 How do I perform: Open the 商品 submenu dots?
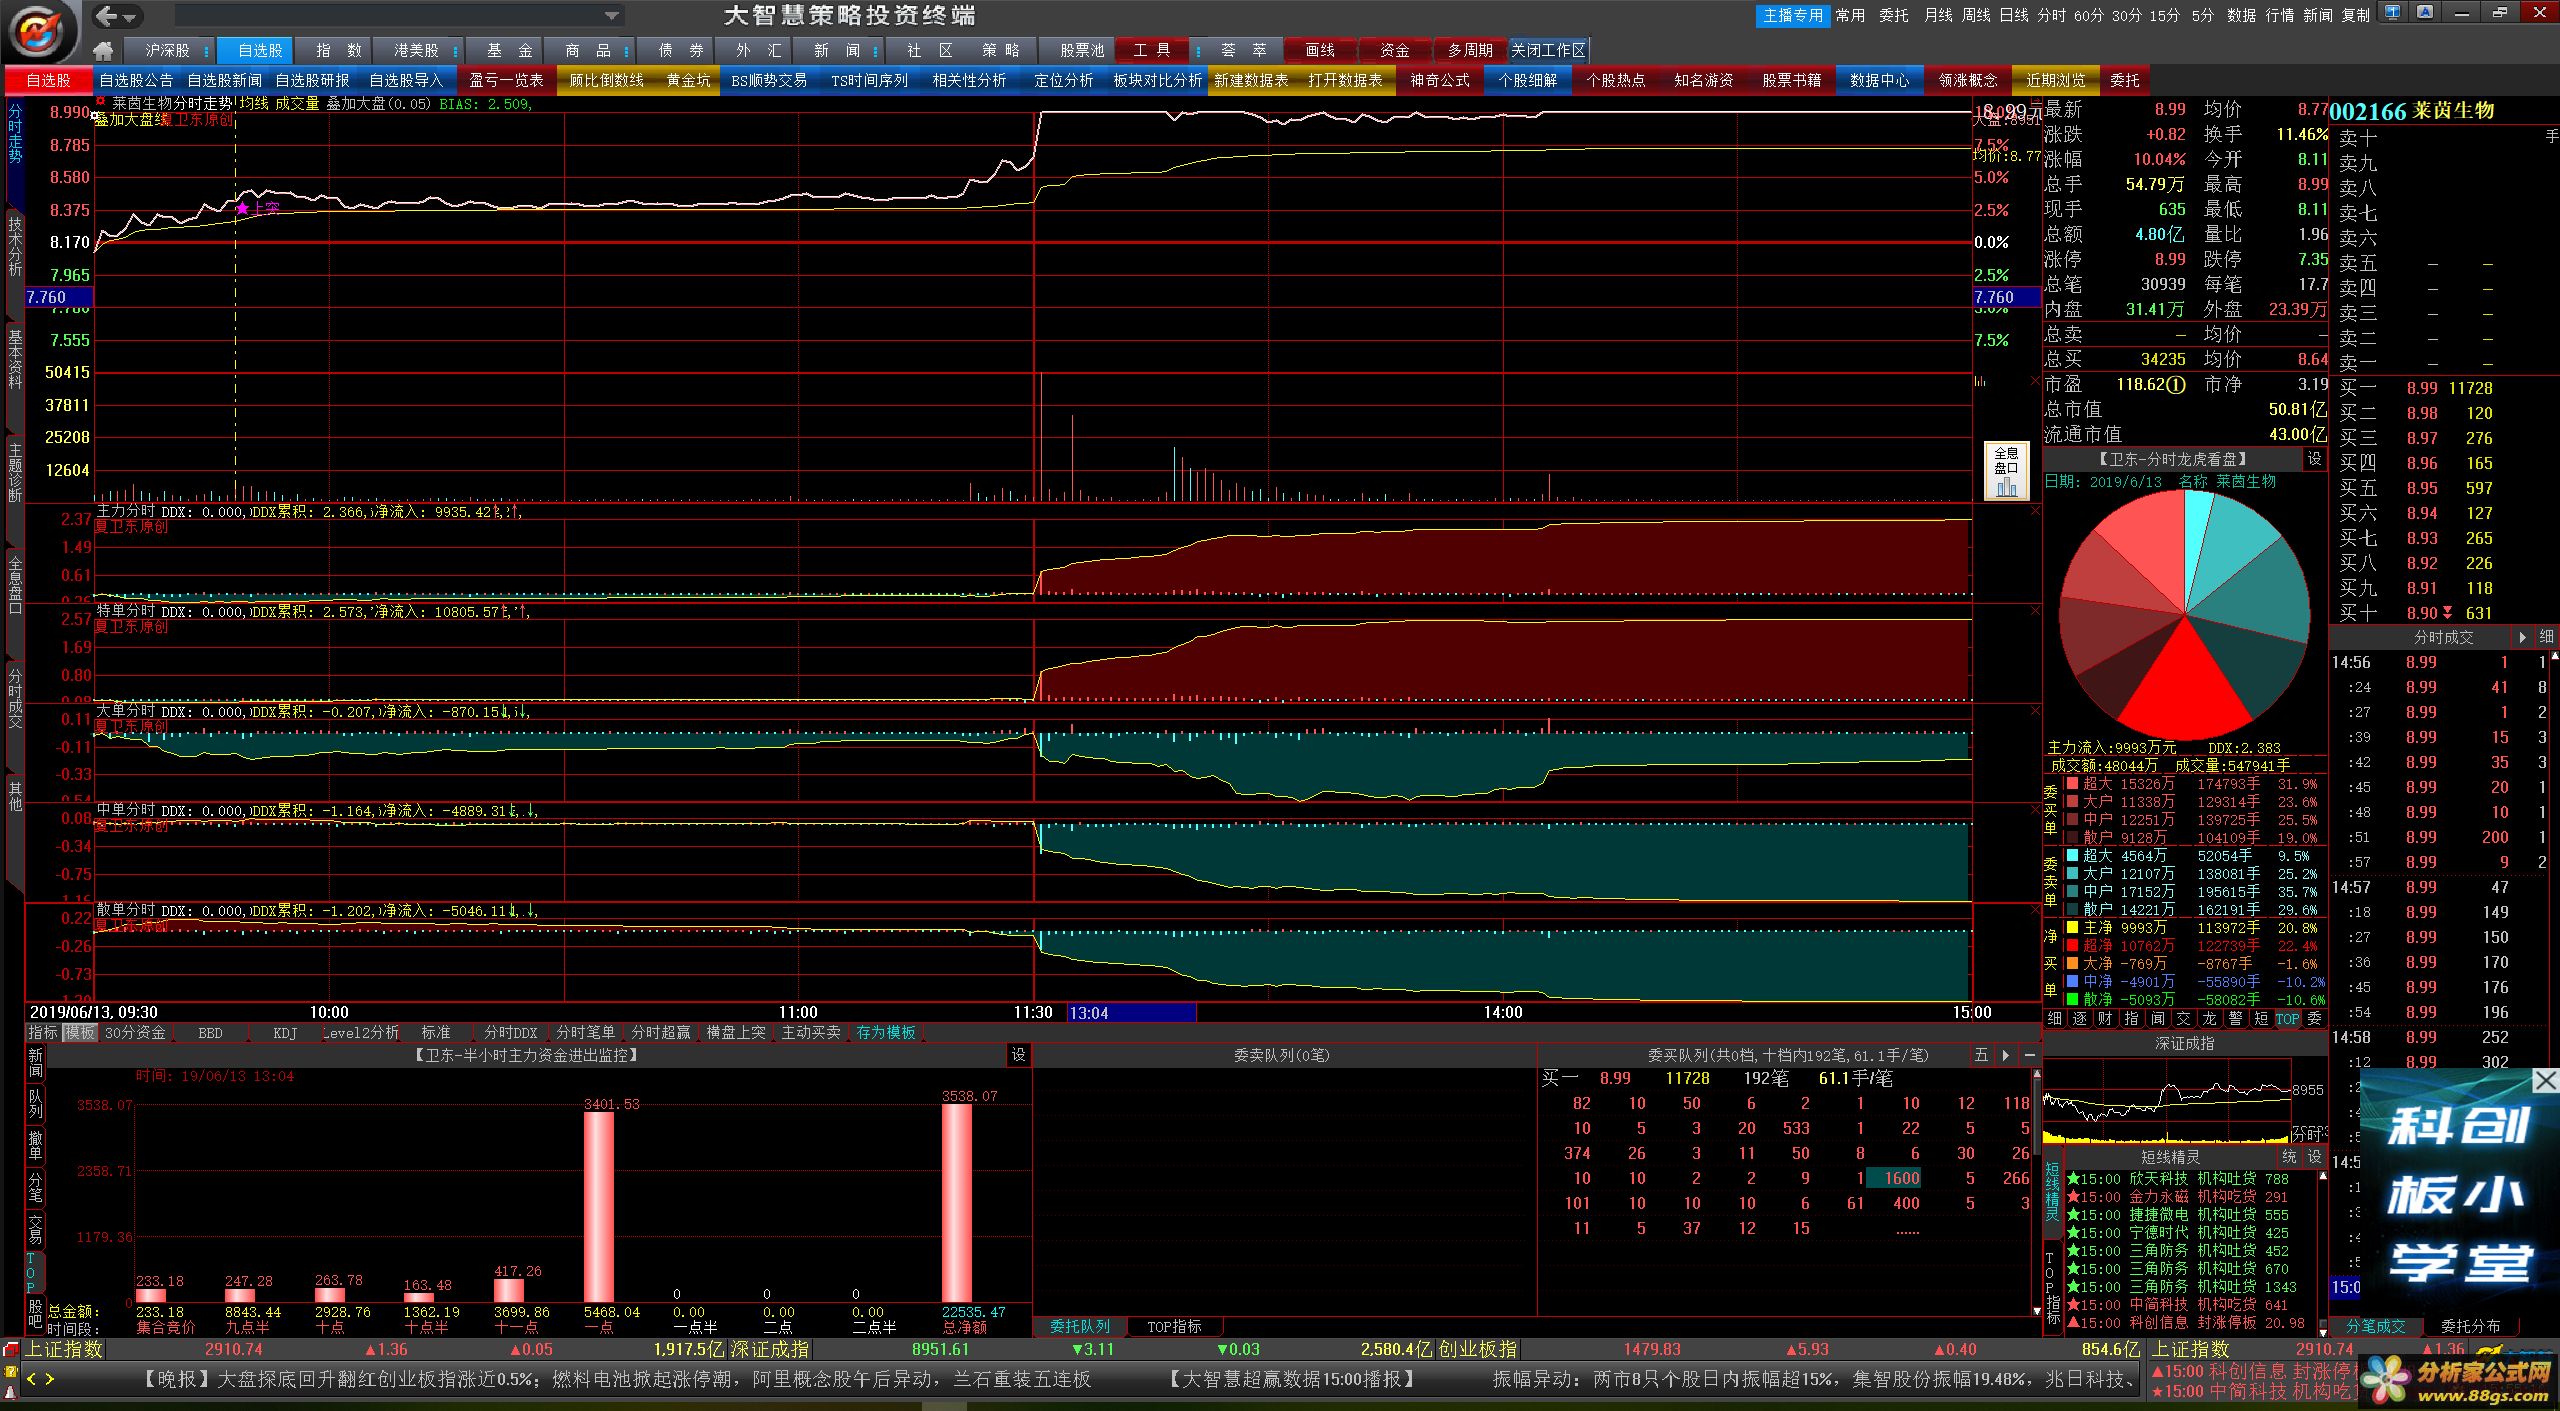tap(626, 51)
